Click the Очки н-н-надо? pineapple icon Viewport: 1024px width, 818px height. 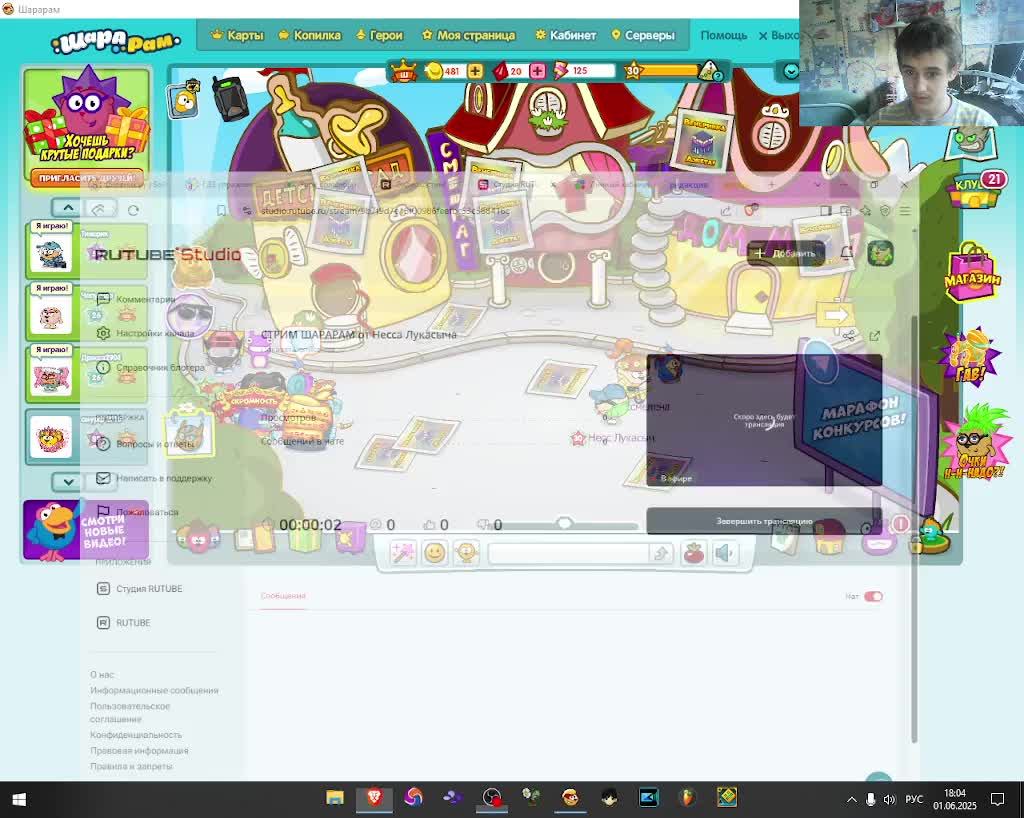pos(974,443)
